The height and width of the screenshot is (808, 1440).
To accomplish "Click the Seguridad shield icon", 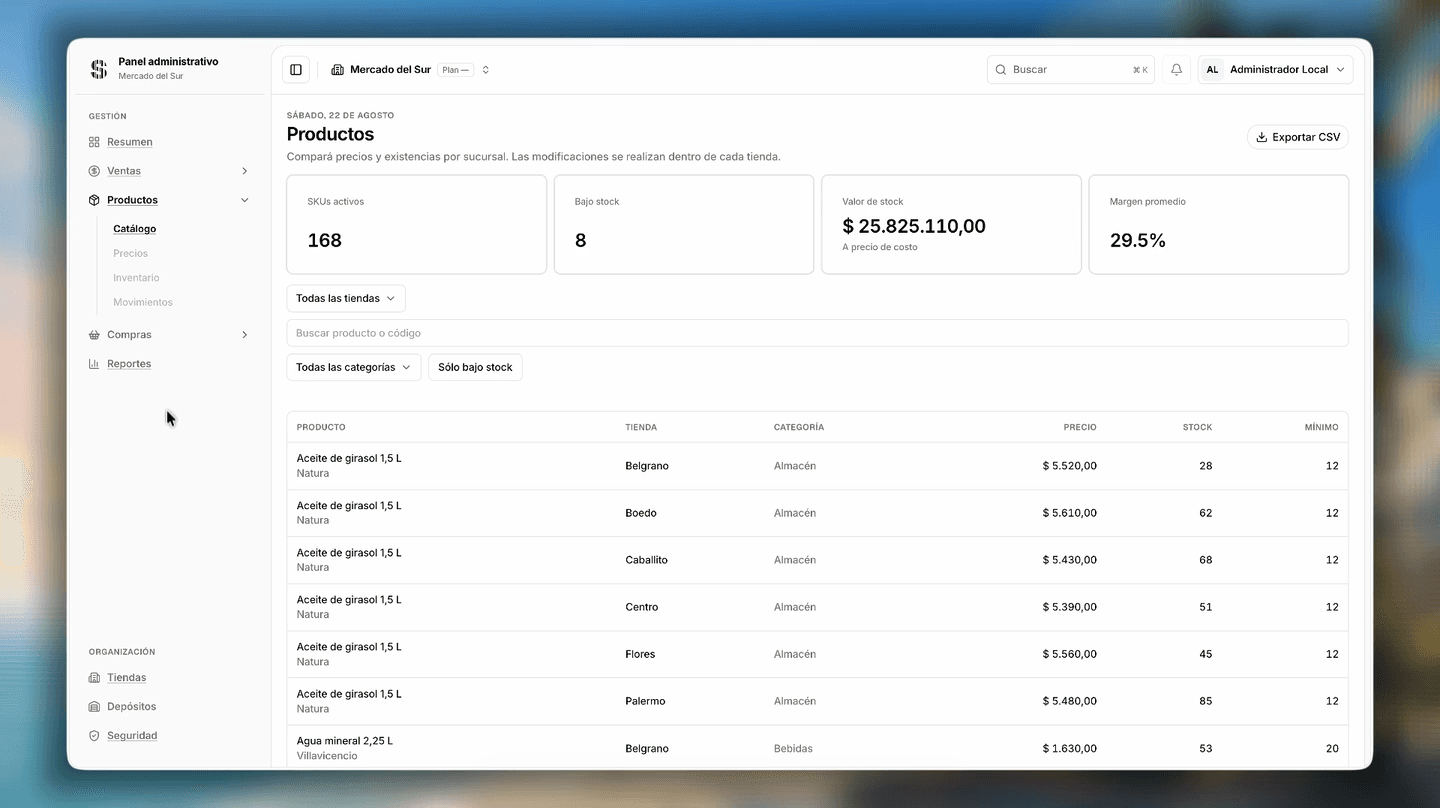I will 94,736.
